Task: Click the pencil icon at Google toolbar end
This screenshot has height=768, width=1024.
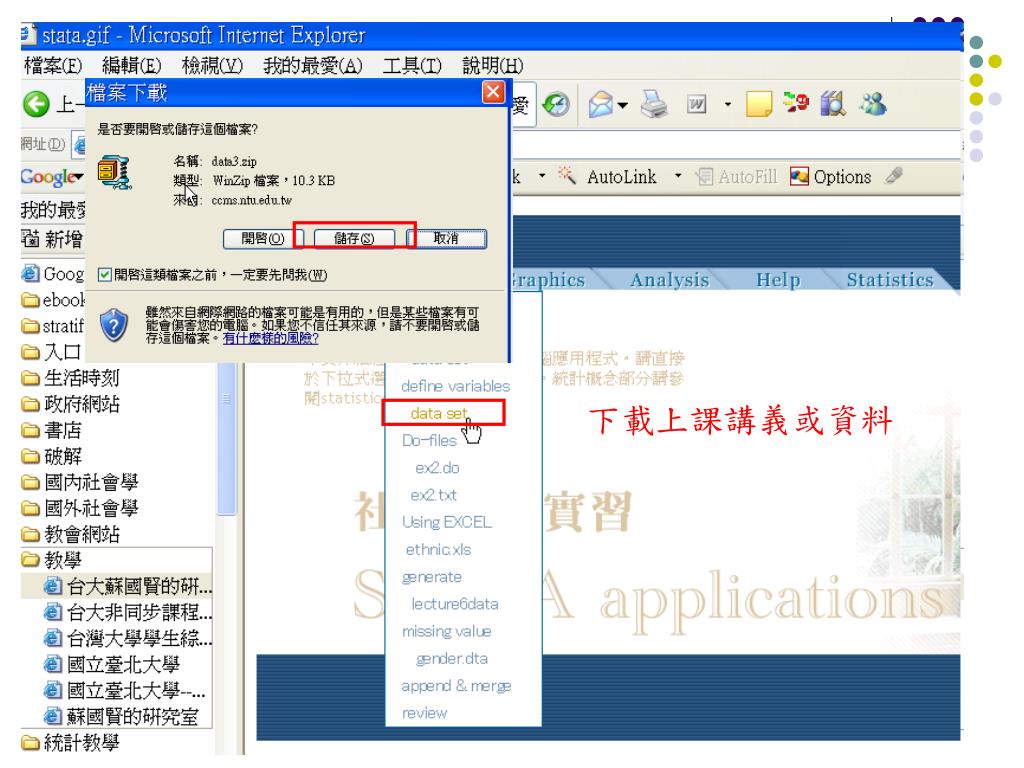Action: coord(894,175)
